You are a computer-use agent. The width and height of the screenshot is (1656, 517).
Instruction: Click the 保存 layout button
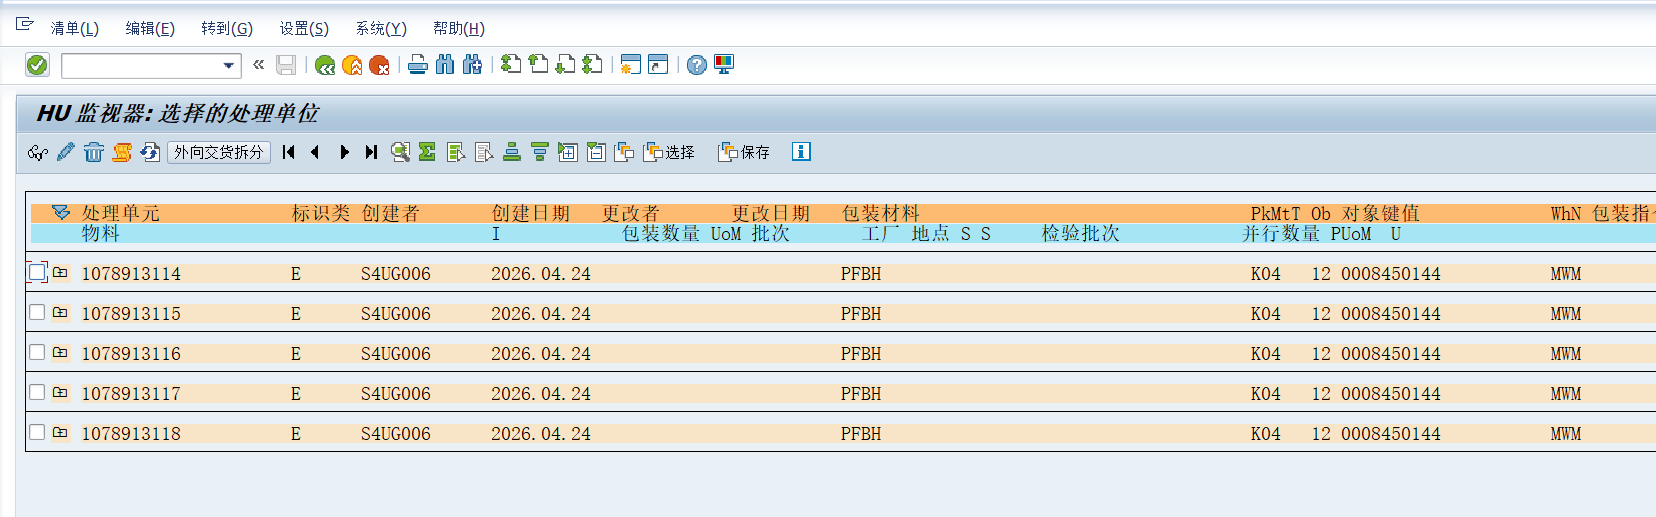click(744, 152)
